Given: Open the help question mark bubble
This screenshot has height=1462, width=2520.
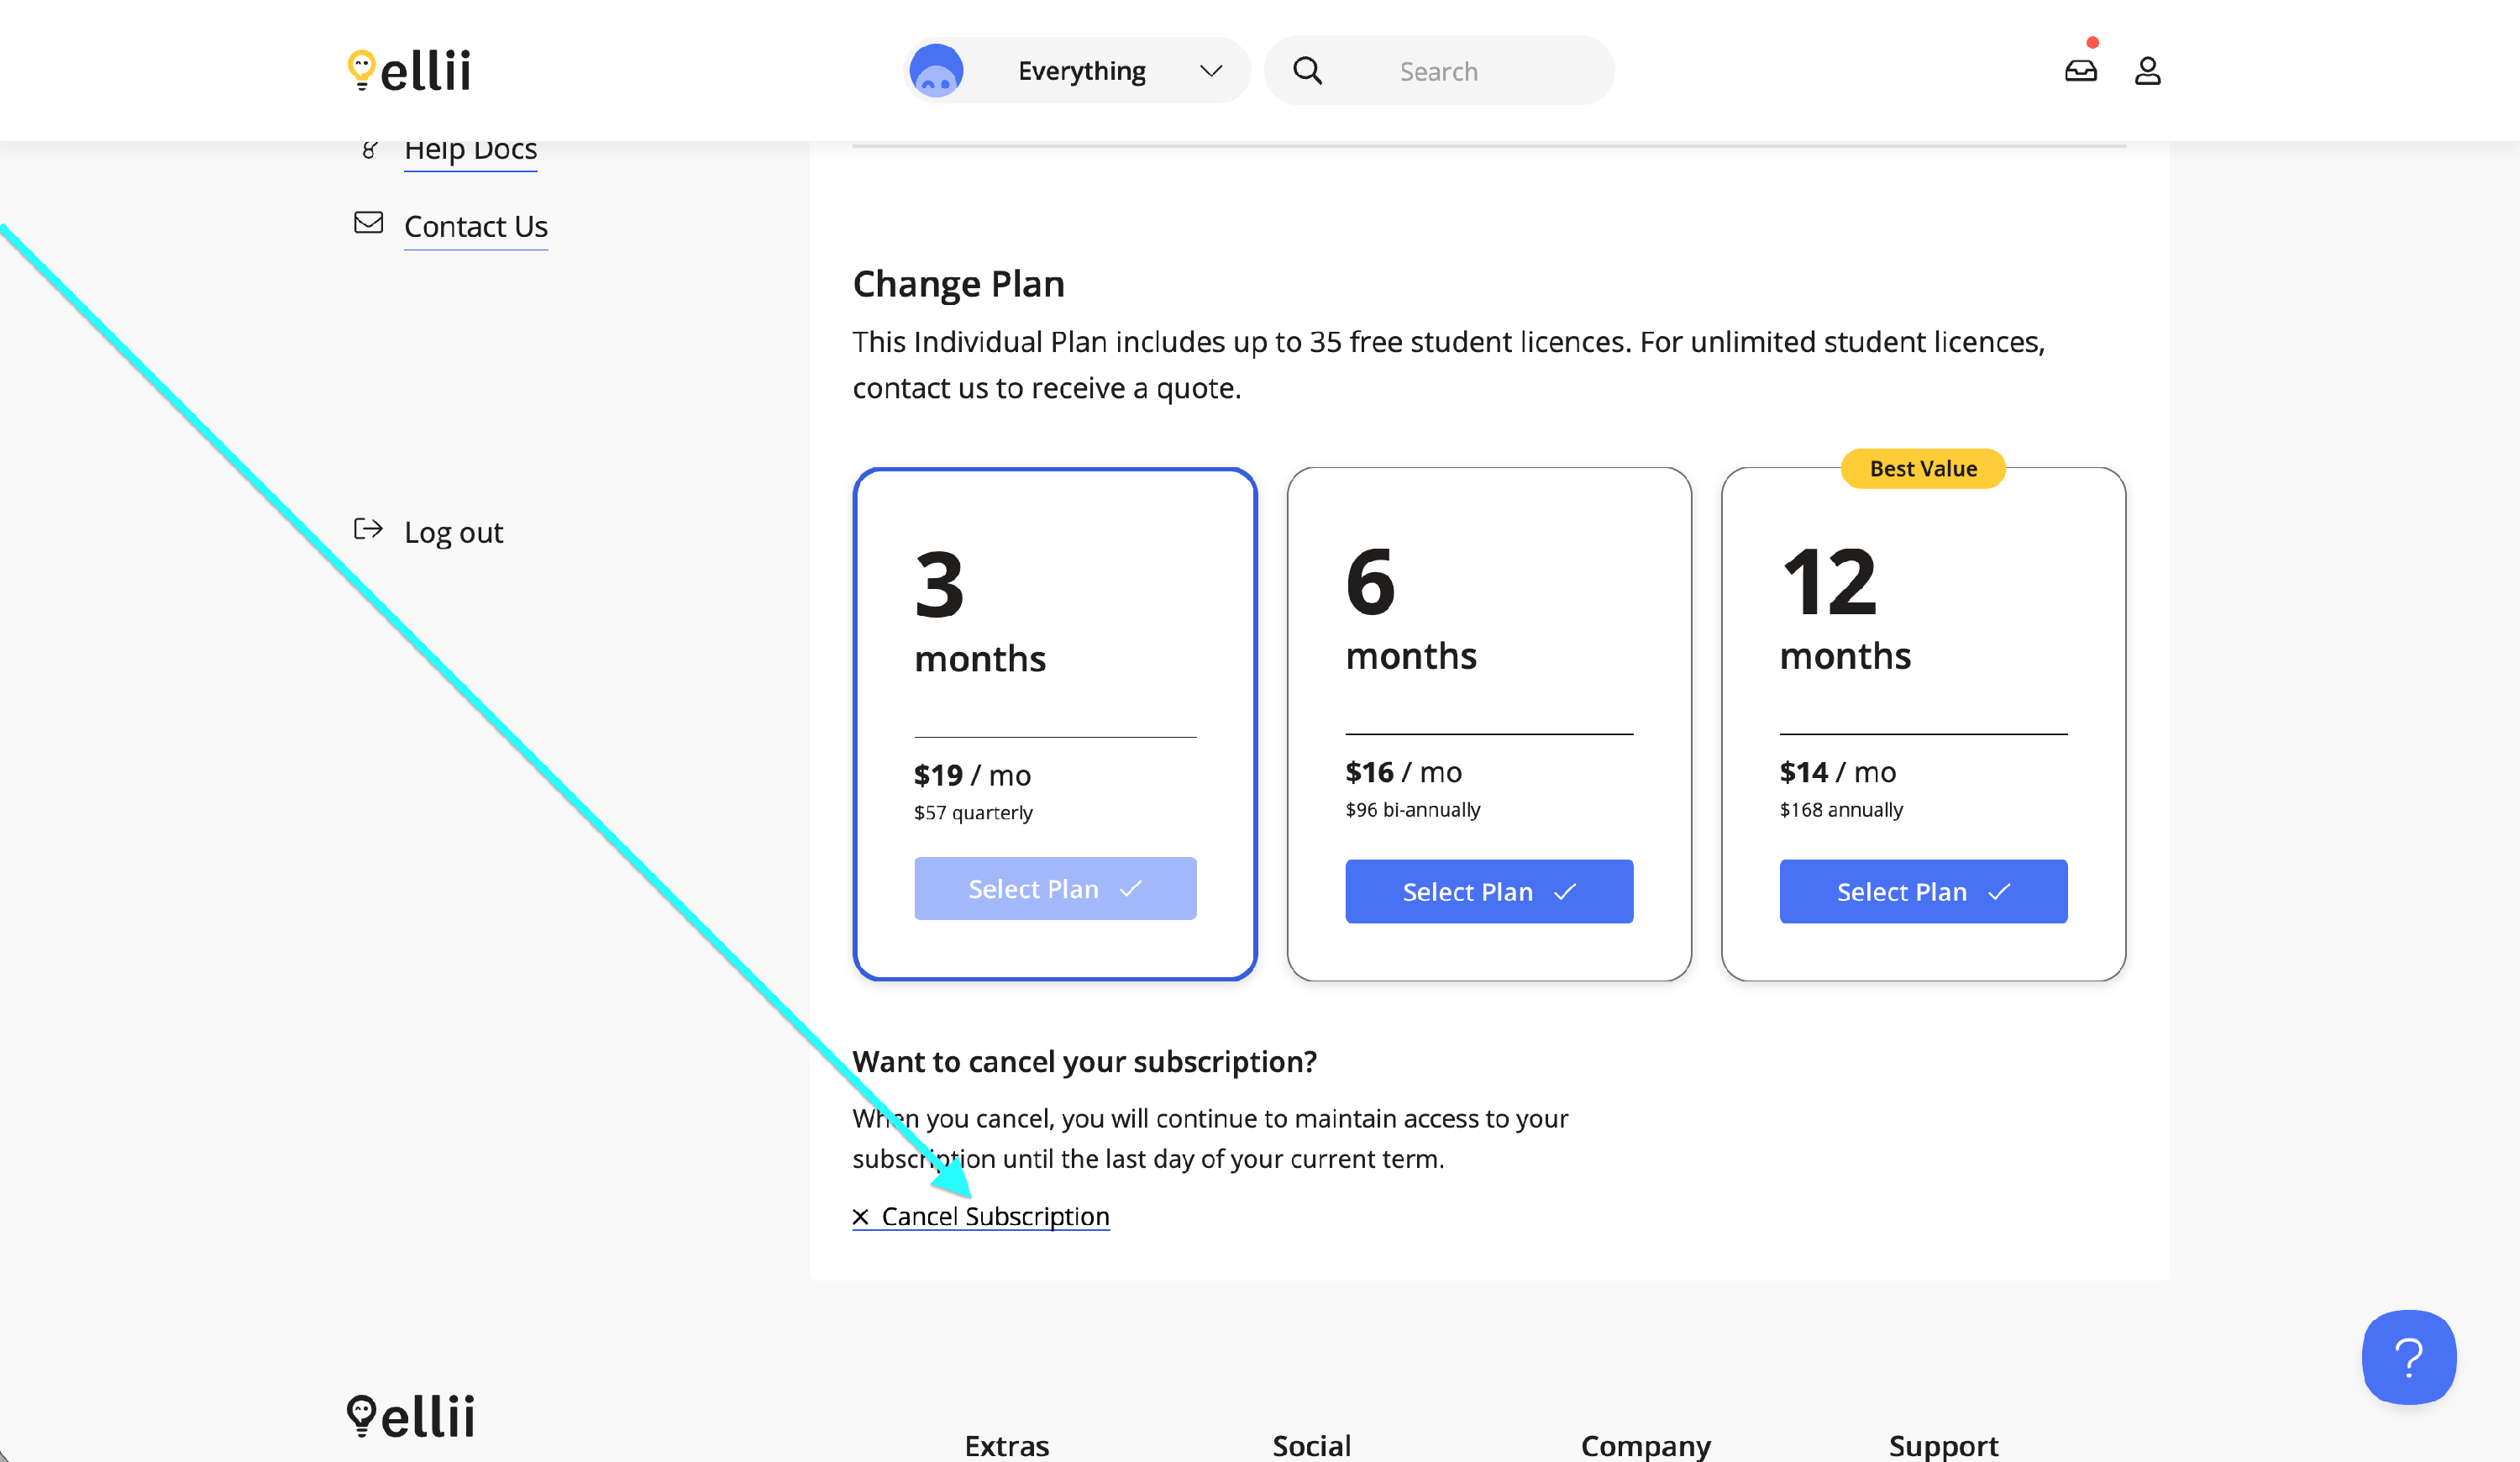Looking at the screenshot, I should point(2408,1357).
